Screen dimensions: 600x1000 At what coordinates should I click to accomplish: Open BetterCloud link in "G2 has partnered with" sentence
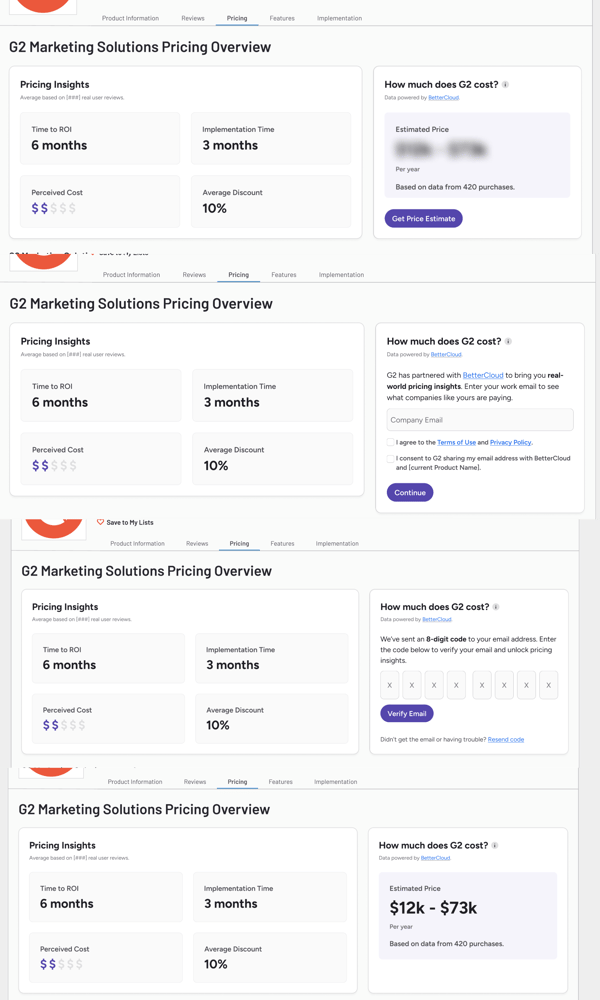point(483,375)
